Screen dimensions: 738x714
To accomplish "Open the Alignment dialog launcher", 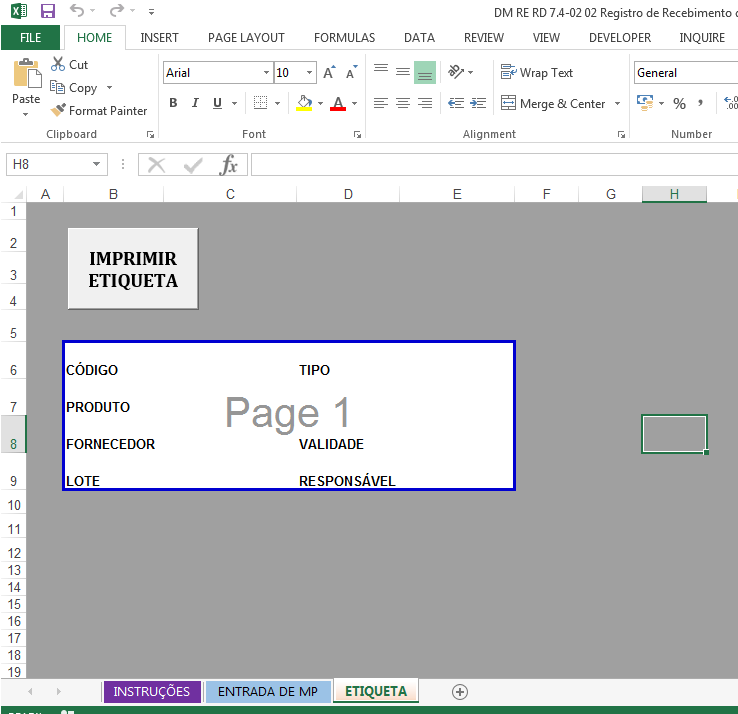I will coord(621,135).
